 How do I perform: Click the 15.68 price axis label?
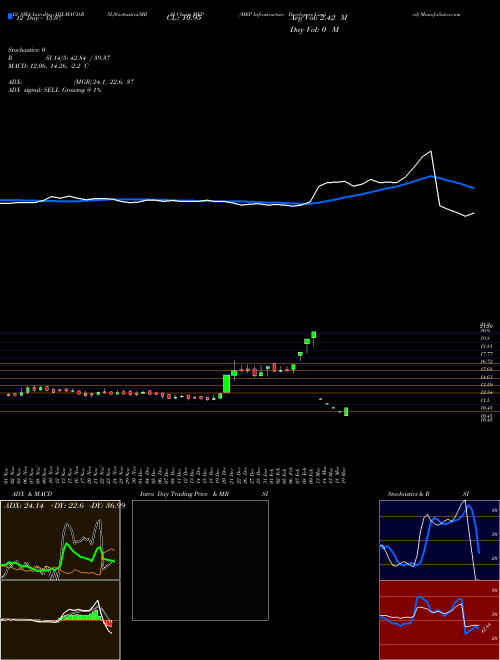pos(487,370)
